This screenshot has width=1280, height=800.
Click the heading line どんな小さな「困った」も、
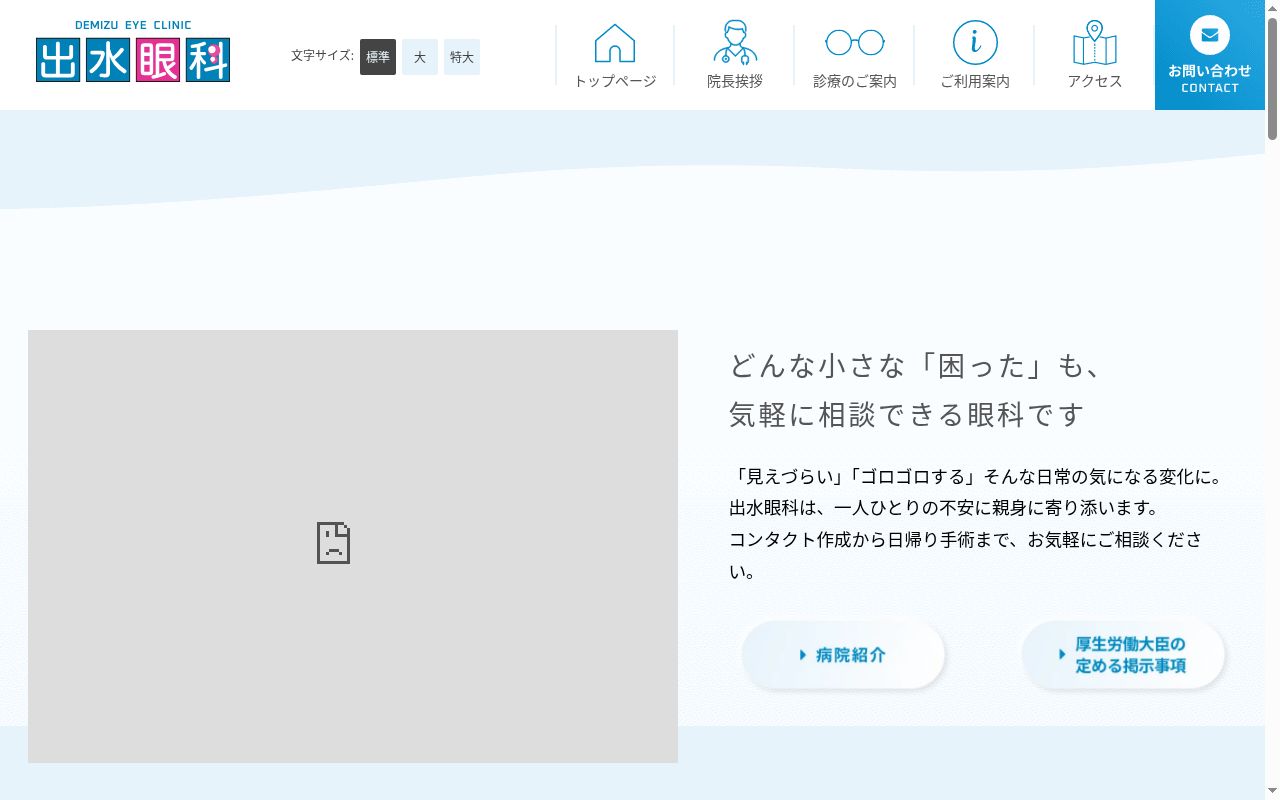coord(917,366)
